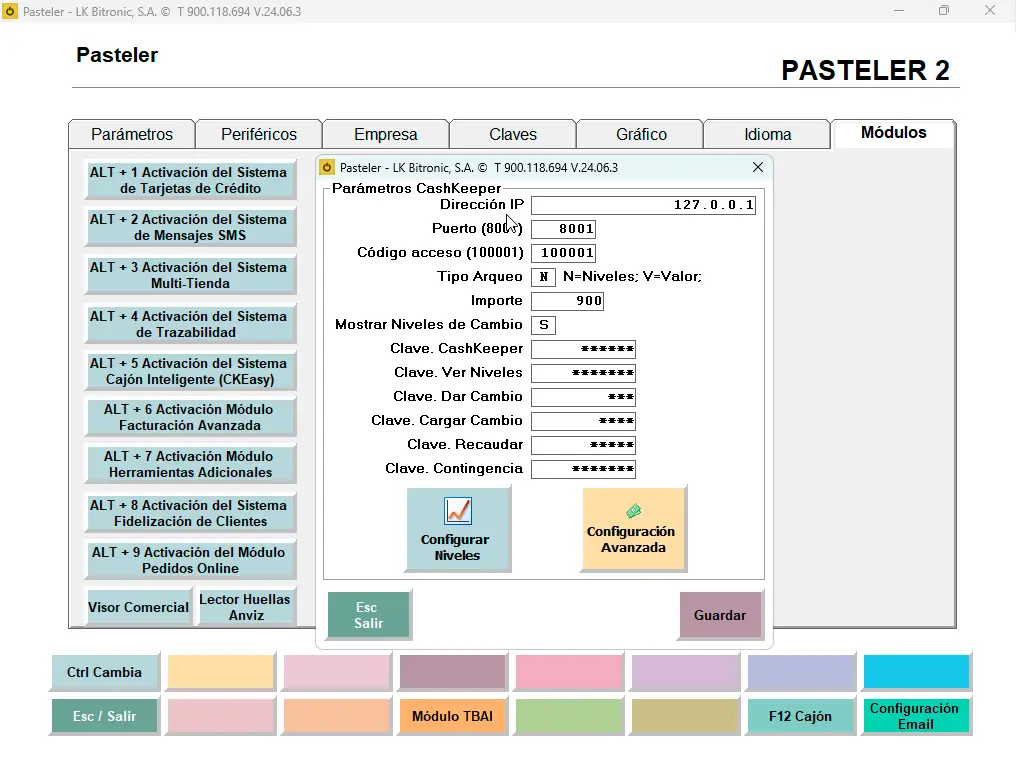Click ALT + 6 Módulo Facturación Avanzada
Image resolution: width=1016 pixels, height=783 pixels.
(190, 417)
